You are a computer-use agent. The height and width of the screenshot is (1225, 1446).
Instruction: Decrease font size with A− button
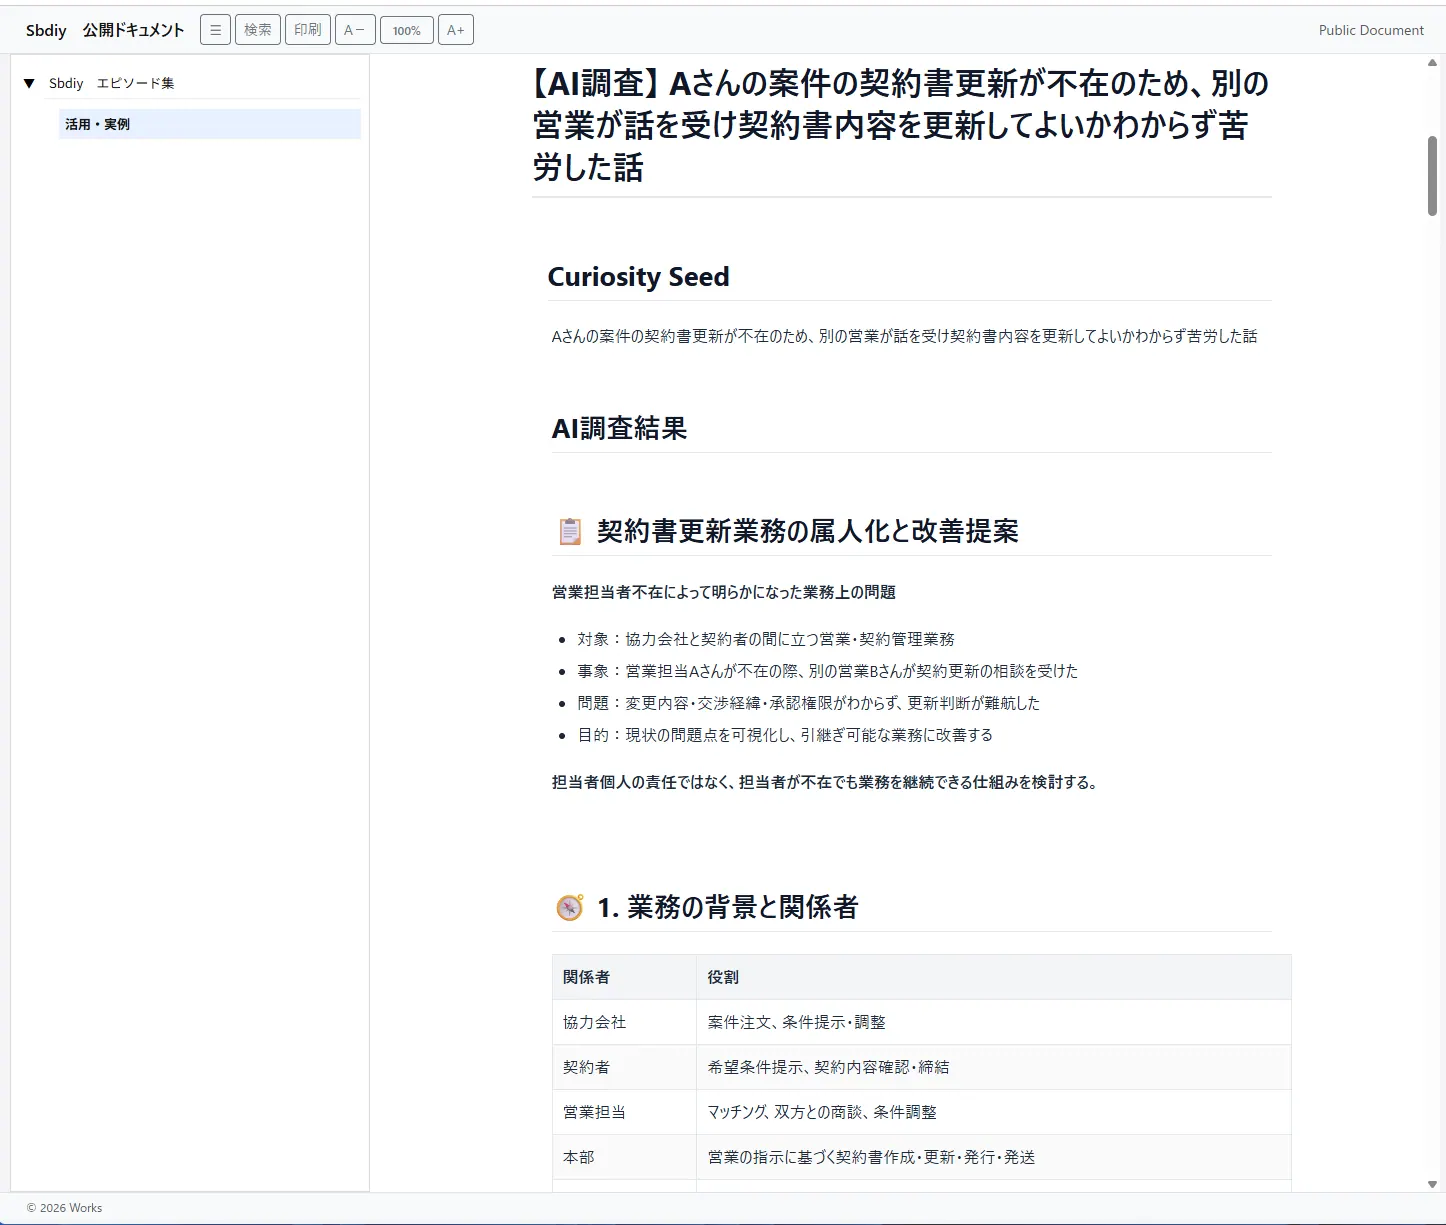point(355,30)
